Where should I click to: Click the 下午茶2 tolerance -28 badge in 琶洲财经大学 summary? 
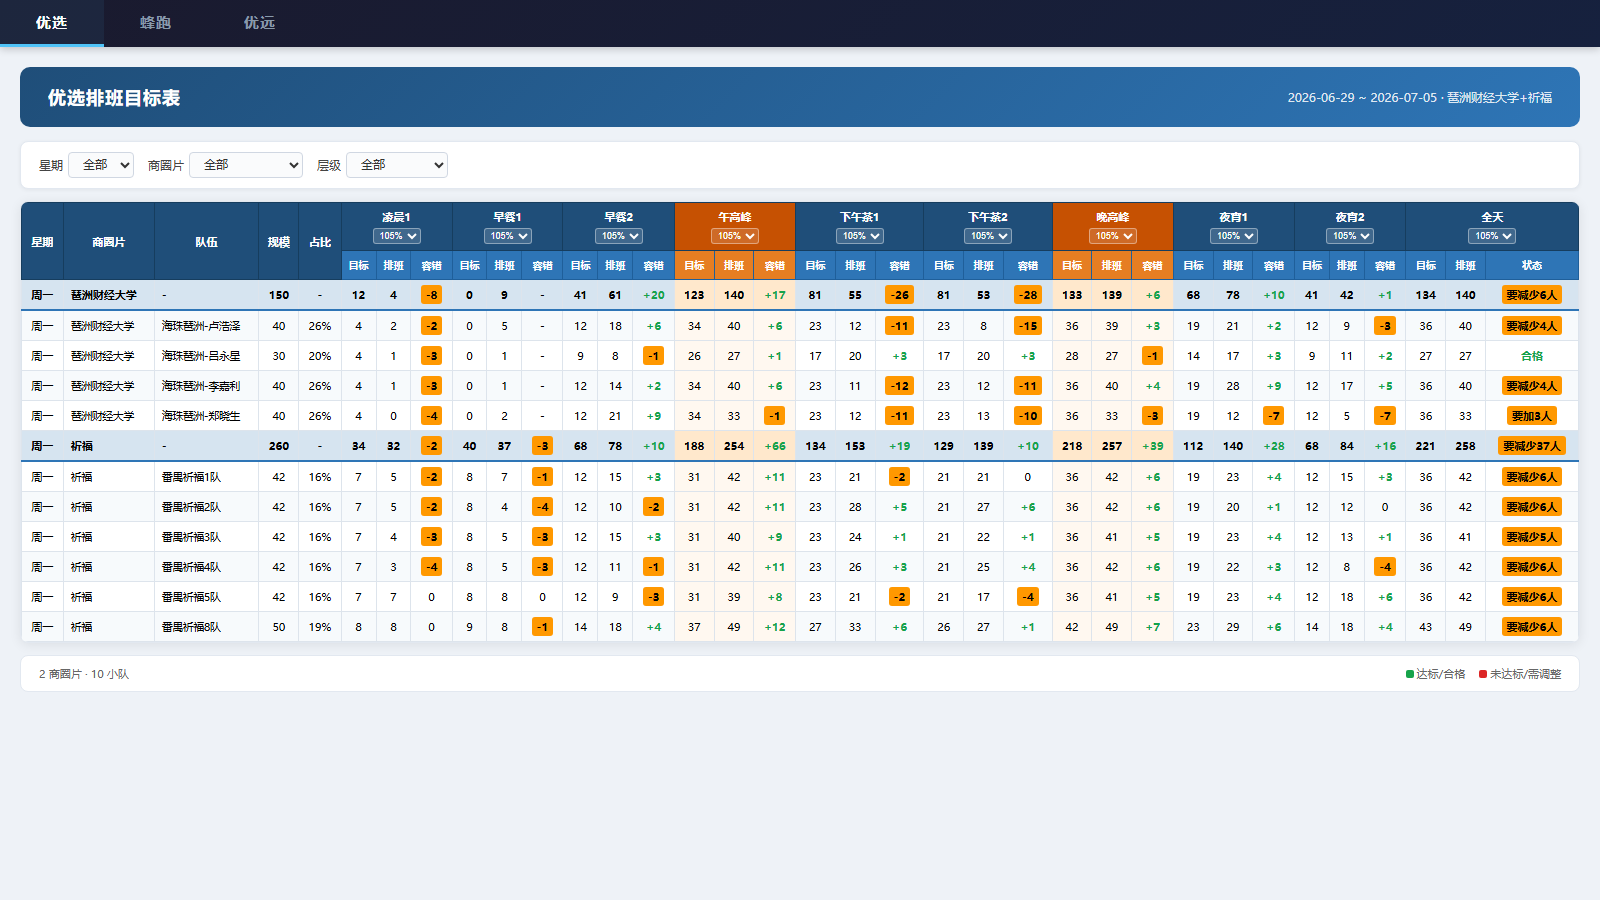coord(1027,295)
